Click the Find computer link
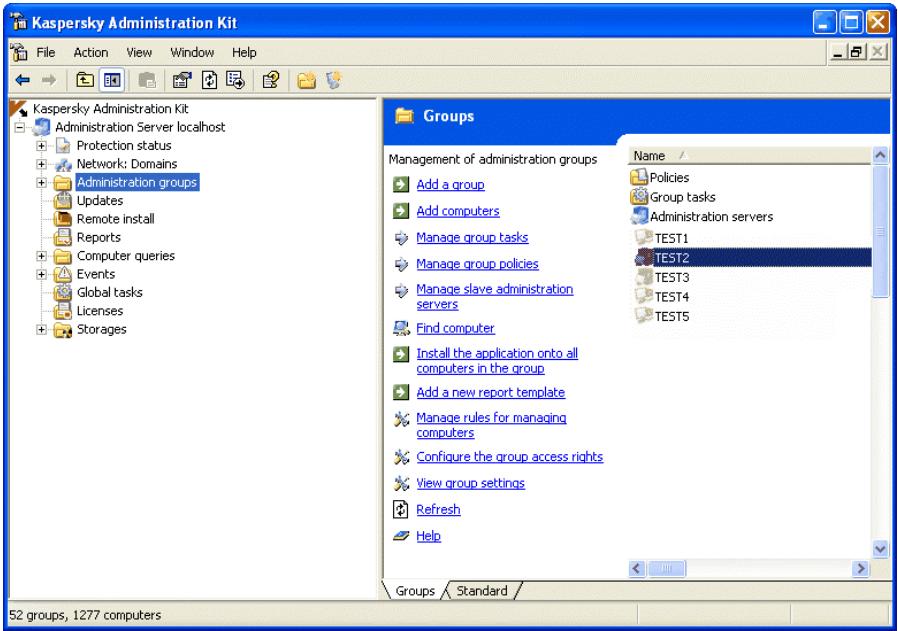Image resolution: width=898 pixels, height=631 pixels. pyautogui.click(x=455, y=328)
